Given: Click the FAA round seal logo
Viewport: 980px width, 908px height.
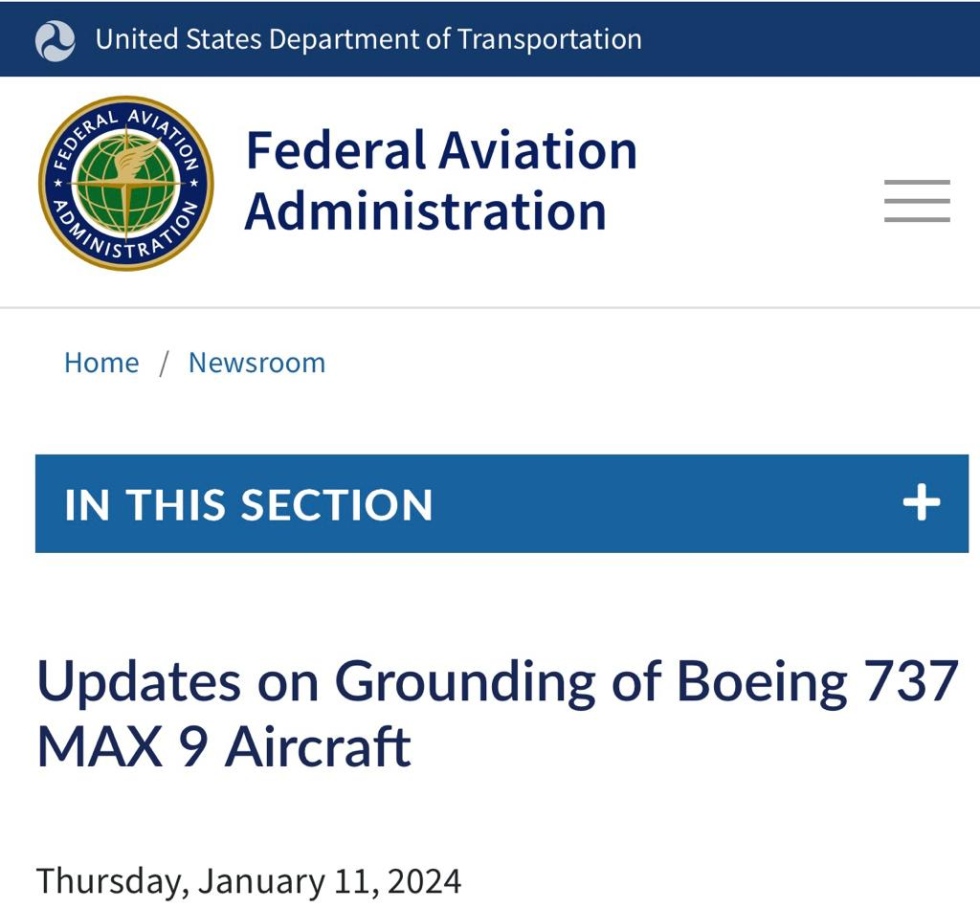Looking at the screenshot, I should pos(126,183).
